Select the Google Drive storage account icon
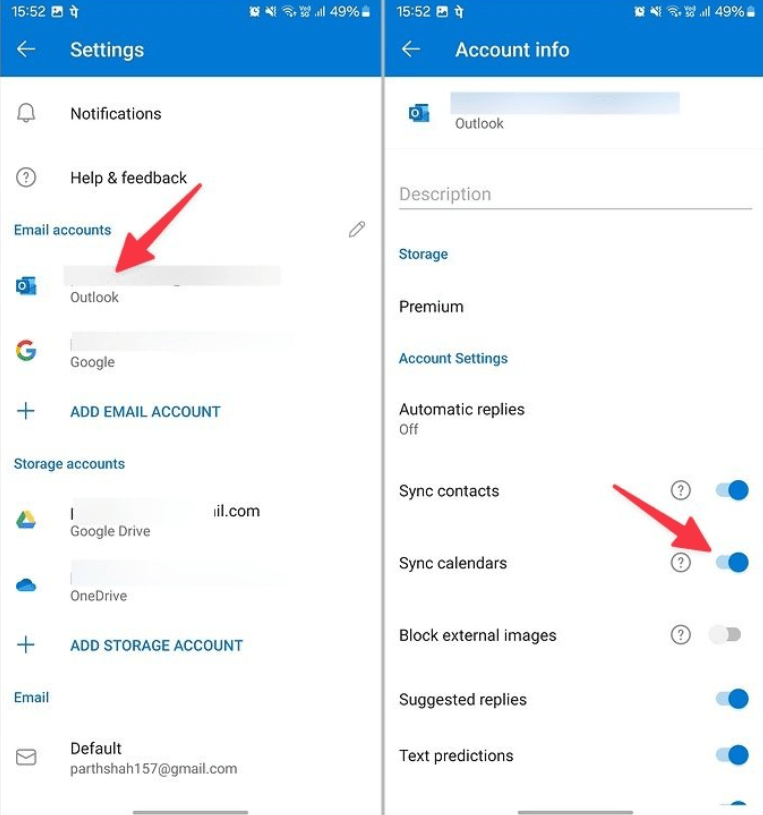This screenshot has width=763, height=815. tap(26, 520)
